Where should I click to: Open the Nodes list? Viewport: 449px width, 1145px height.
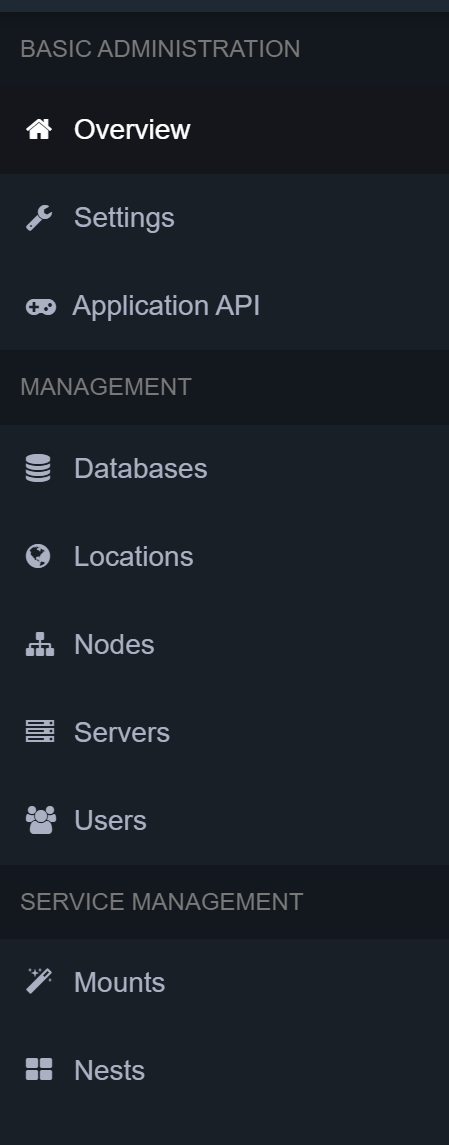point(224,644)
